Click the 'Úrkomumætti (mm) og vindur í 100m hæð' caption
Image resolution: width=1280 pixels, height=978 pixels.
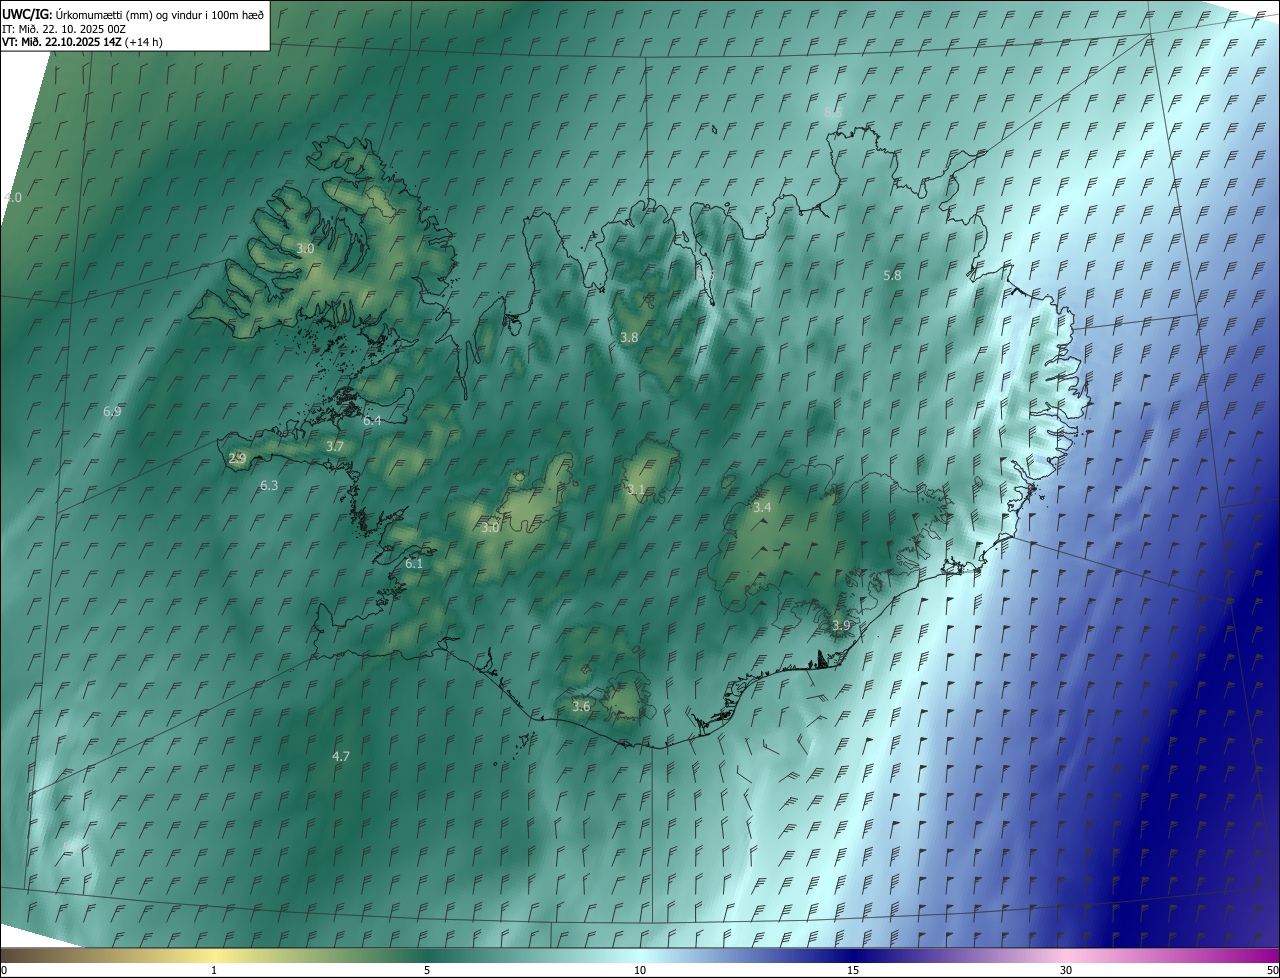pyautogui.click(x=160, y=14)
